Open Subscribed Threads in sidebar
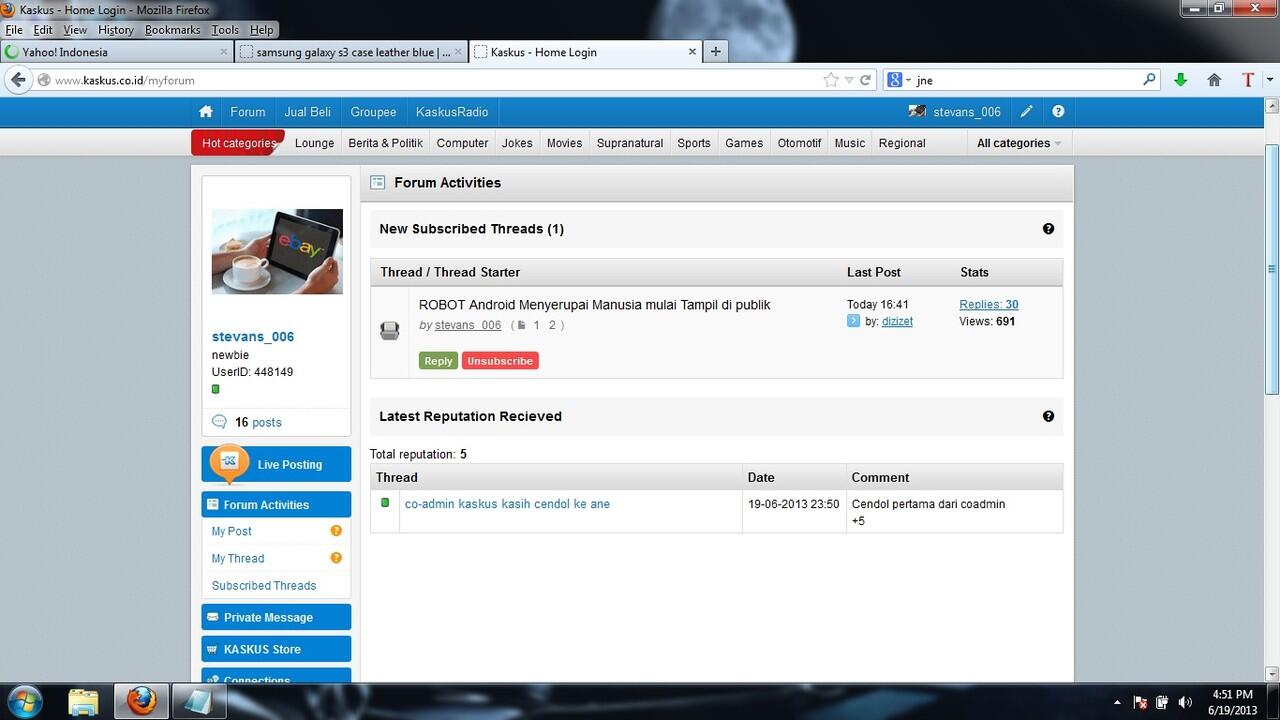The image size is (1280, 720). click(264, 585)
